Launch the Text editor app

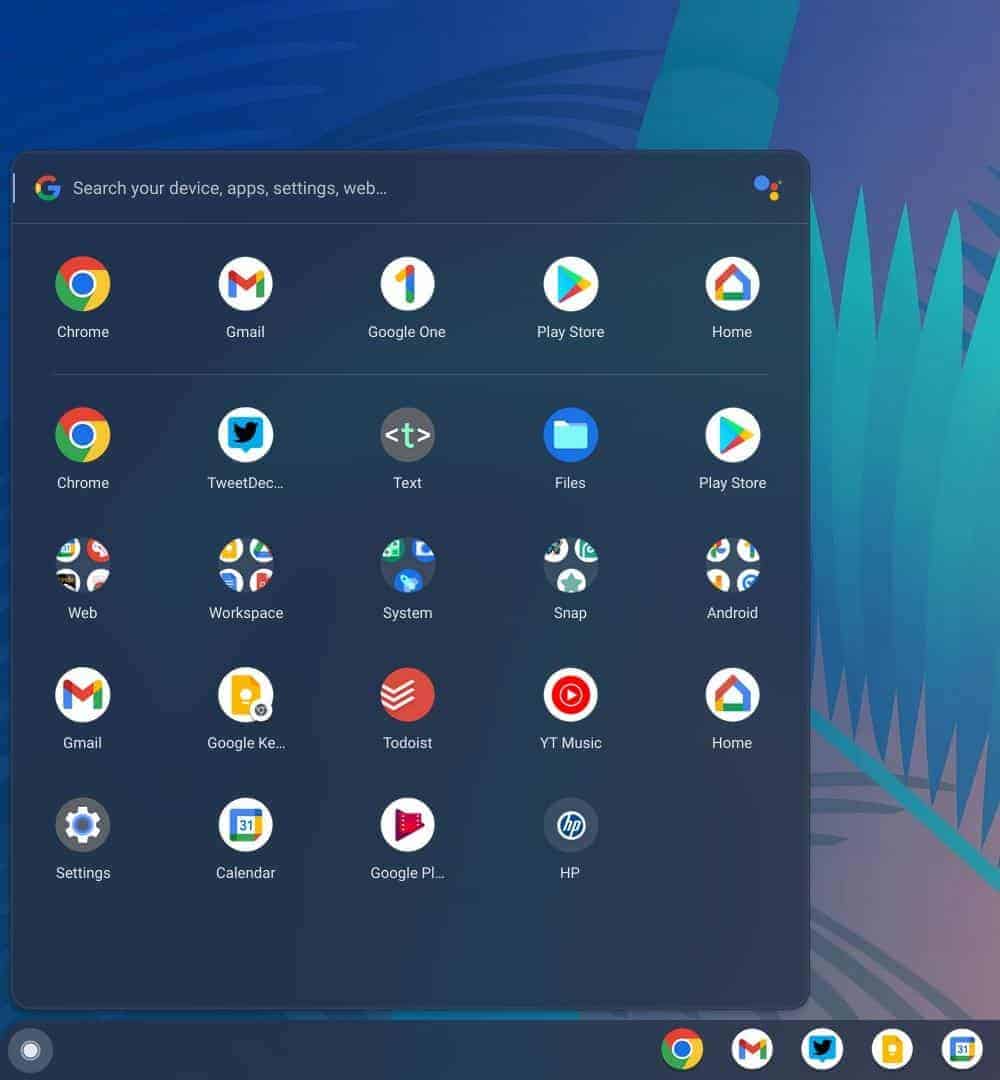[407, 435]
